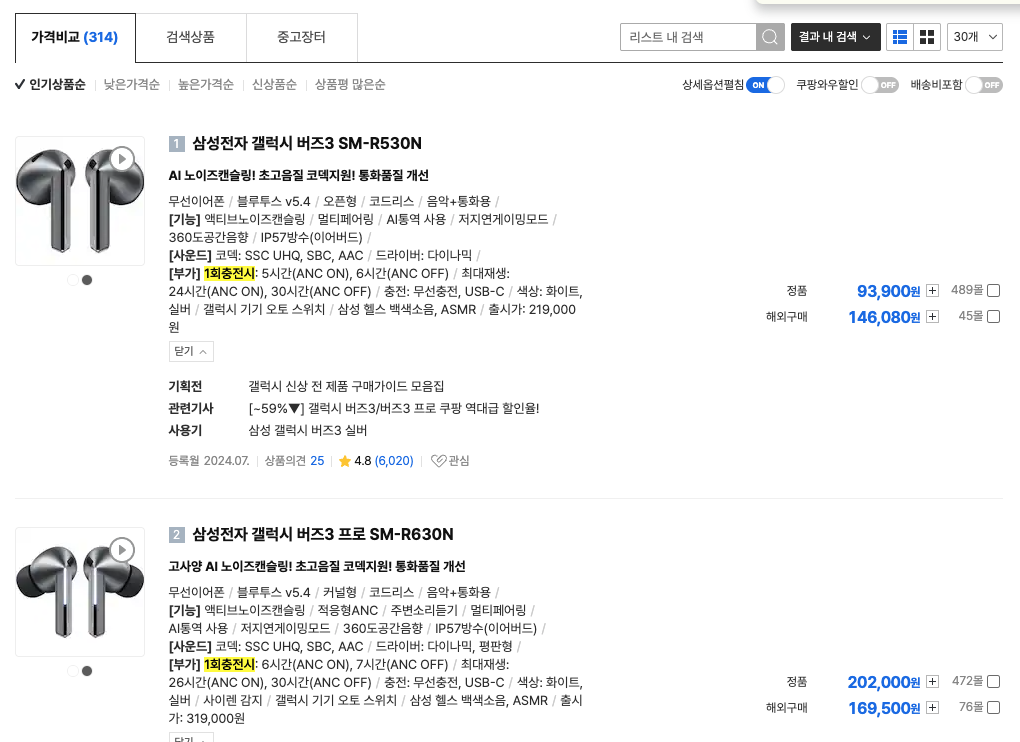The height and width of the screenshot is (742, 1020).
Task: Click the 93,900원 price link
Action: tap(888, 291)
